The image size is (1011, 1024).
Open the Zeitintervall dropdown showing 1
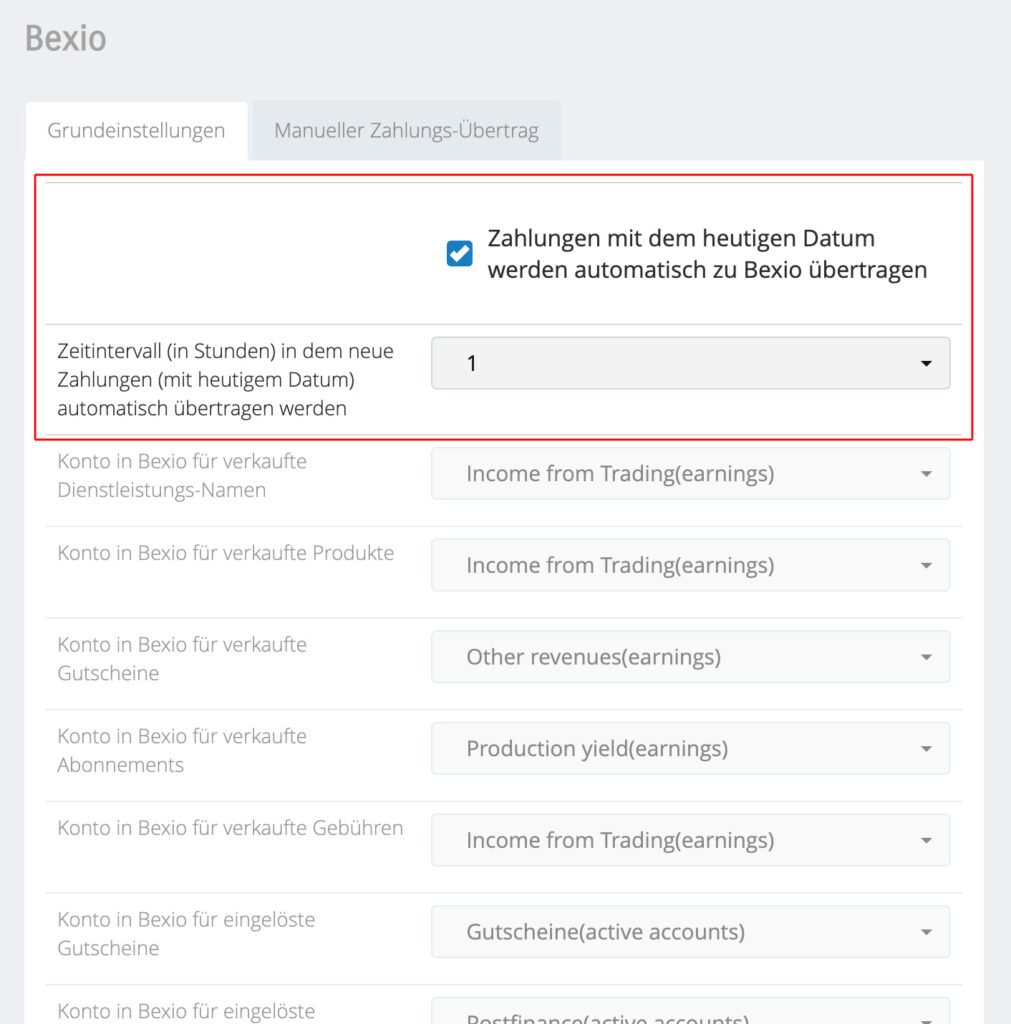690,364
